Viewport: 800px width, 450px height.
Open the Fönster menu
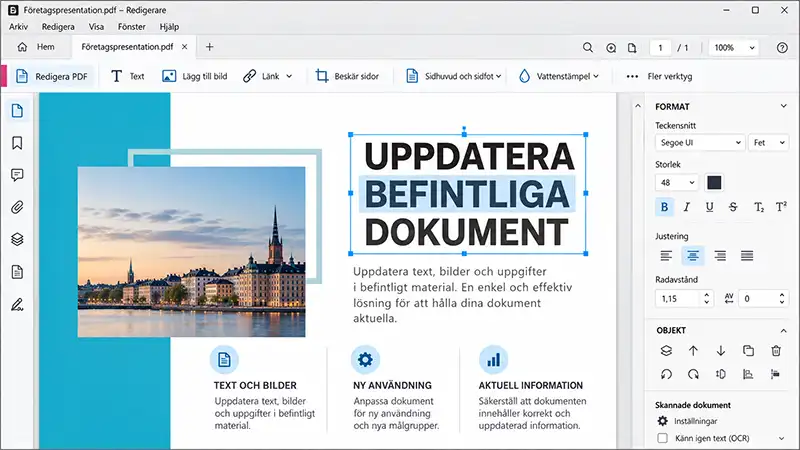click(x=132, y=27)
